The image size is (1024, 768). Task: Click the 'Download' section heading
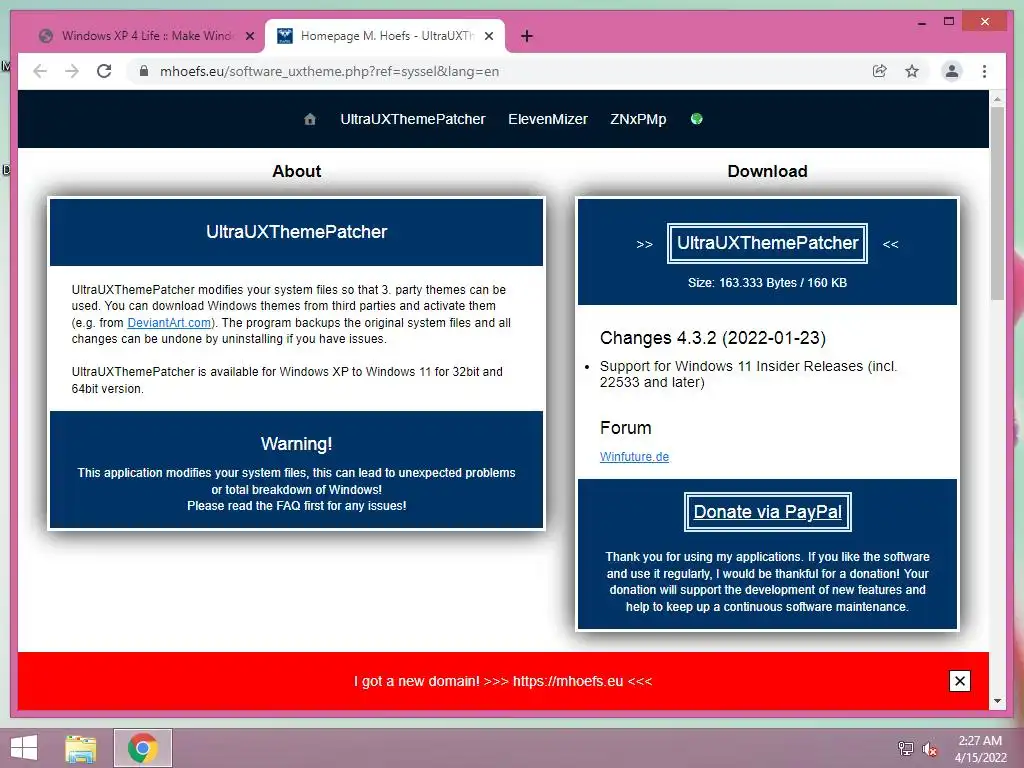[767, 171]
